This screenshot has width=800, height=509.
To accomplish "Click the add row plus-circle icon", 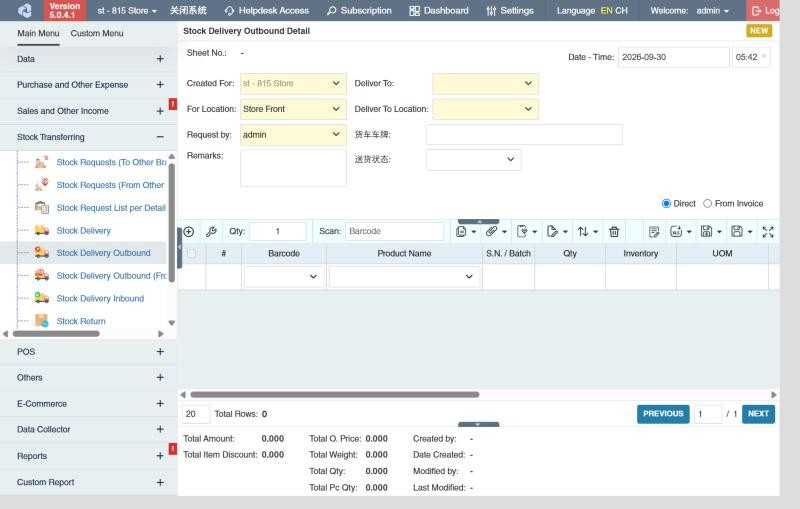I will coord(189,232).
